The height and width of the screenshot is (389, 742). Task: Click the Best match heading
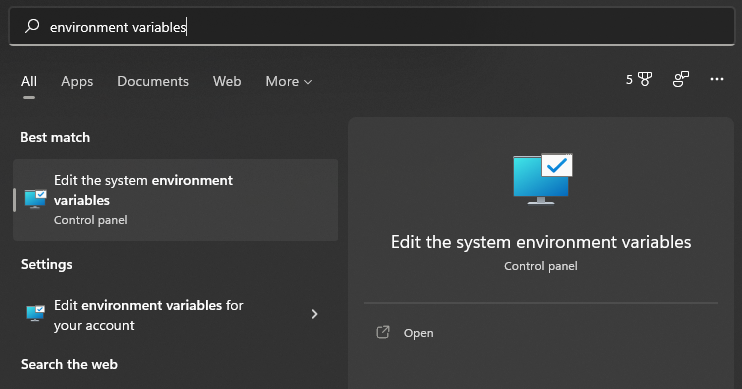tap(55, 137)
